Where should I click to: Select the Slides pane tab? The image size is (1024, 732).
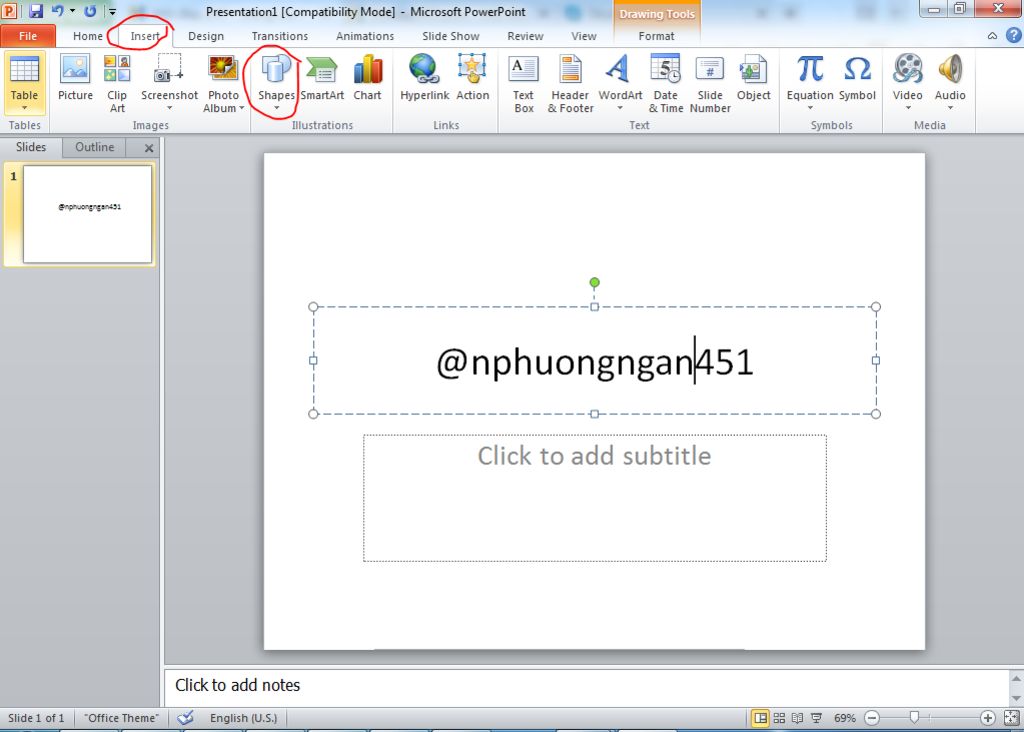31,147
